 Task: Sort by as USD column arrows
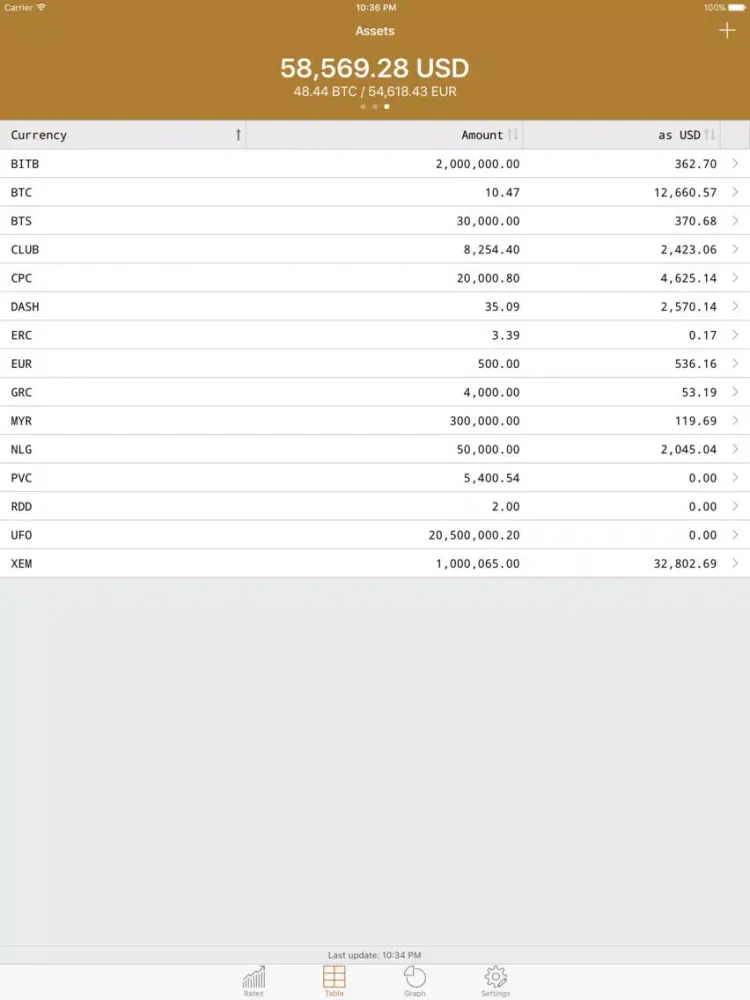click(x=710, y=135)
